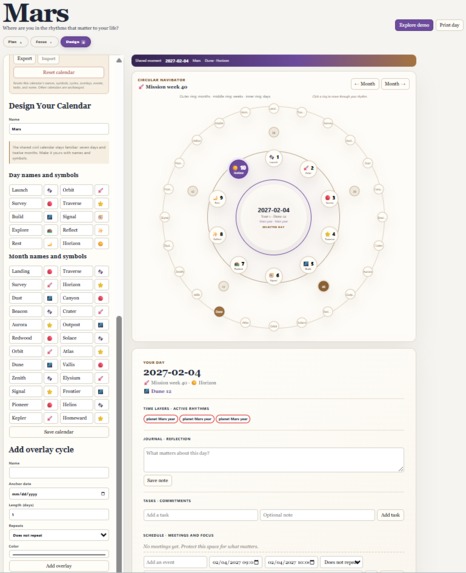
Task: Click the Orbit day rocket symbol
Action: point(101,190)
